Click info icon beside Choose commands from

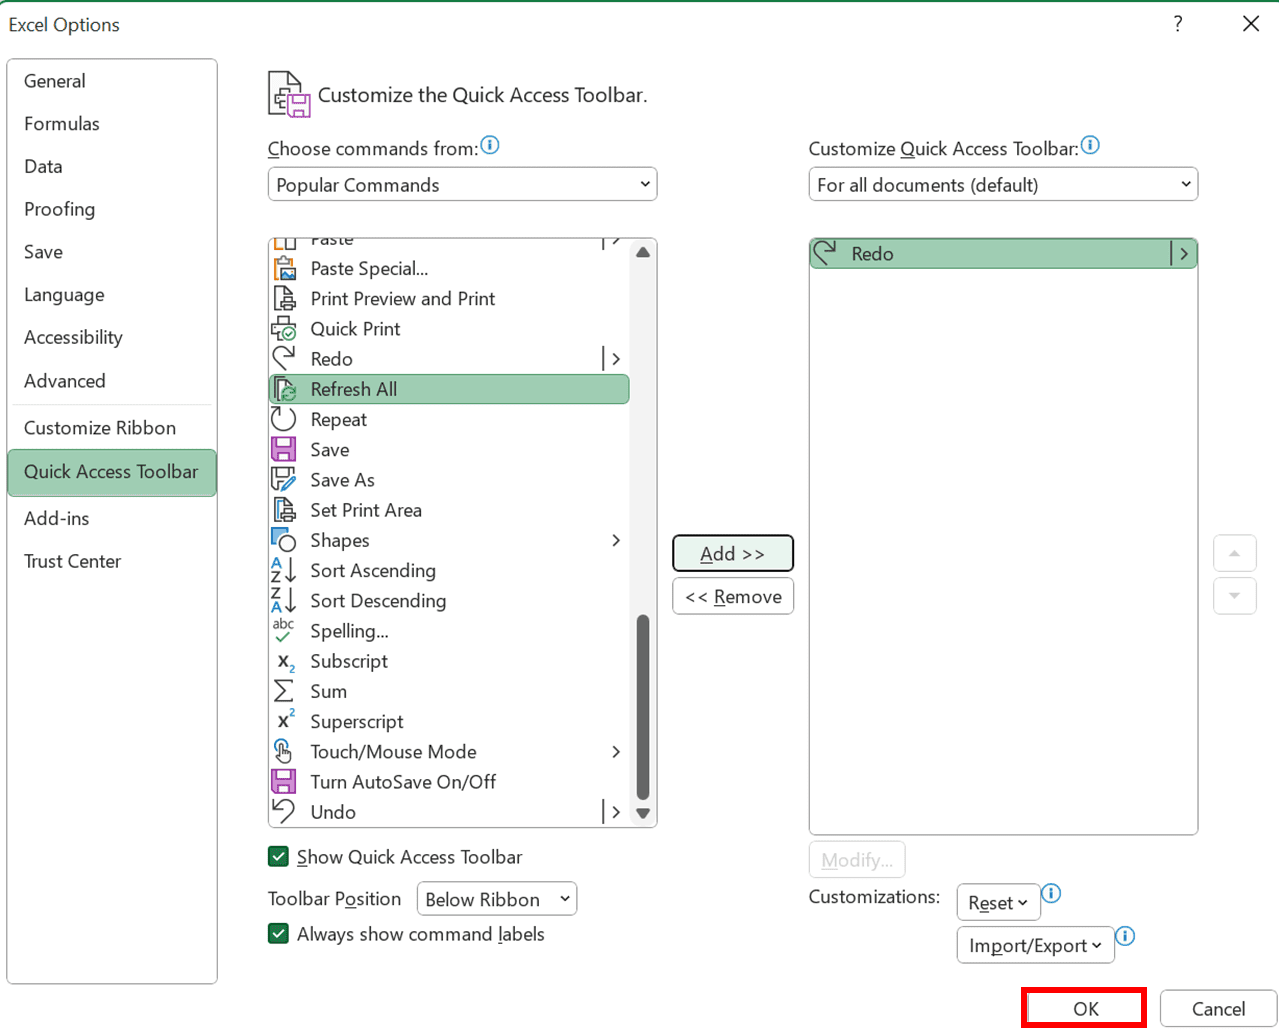tap(490, 146)
